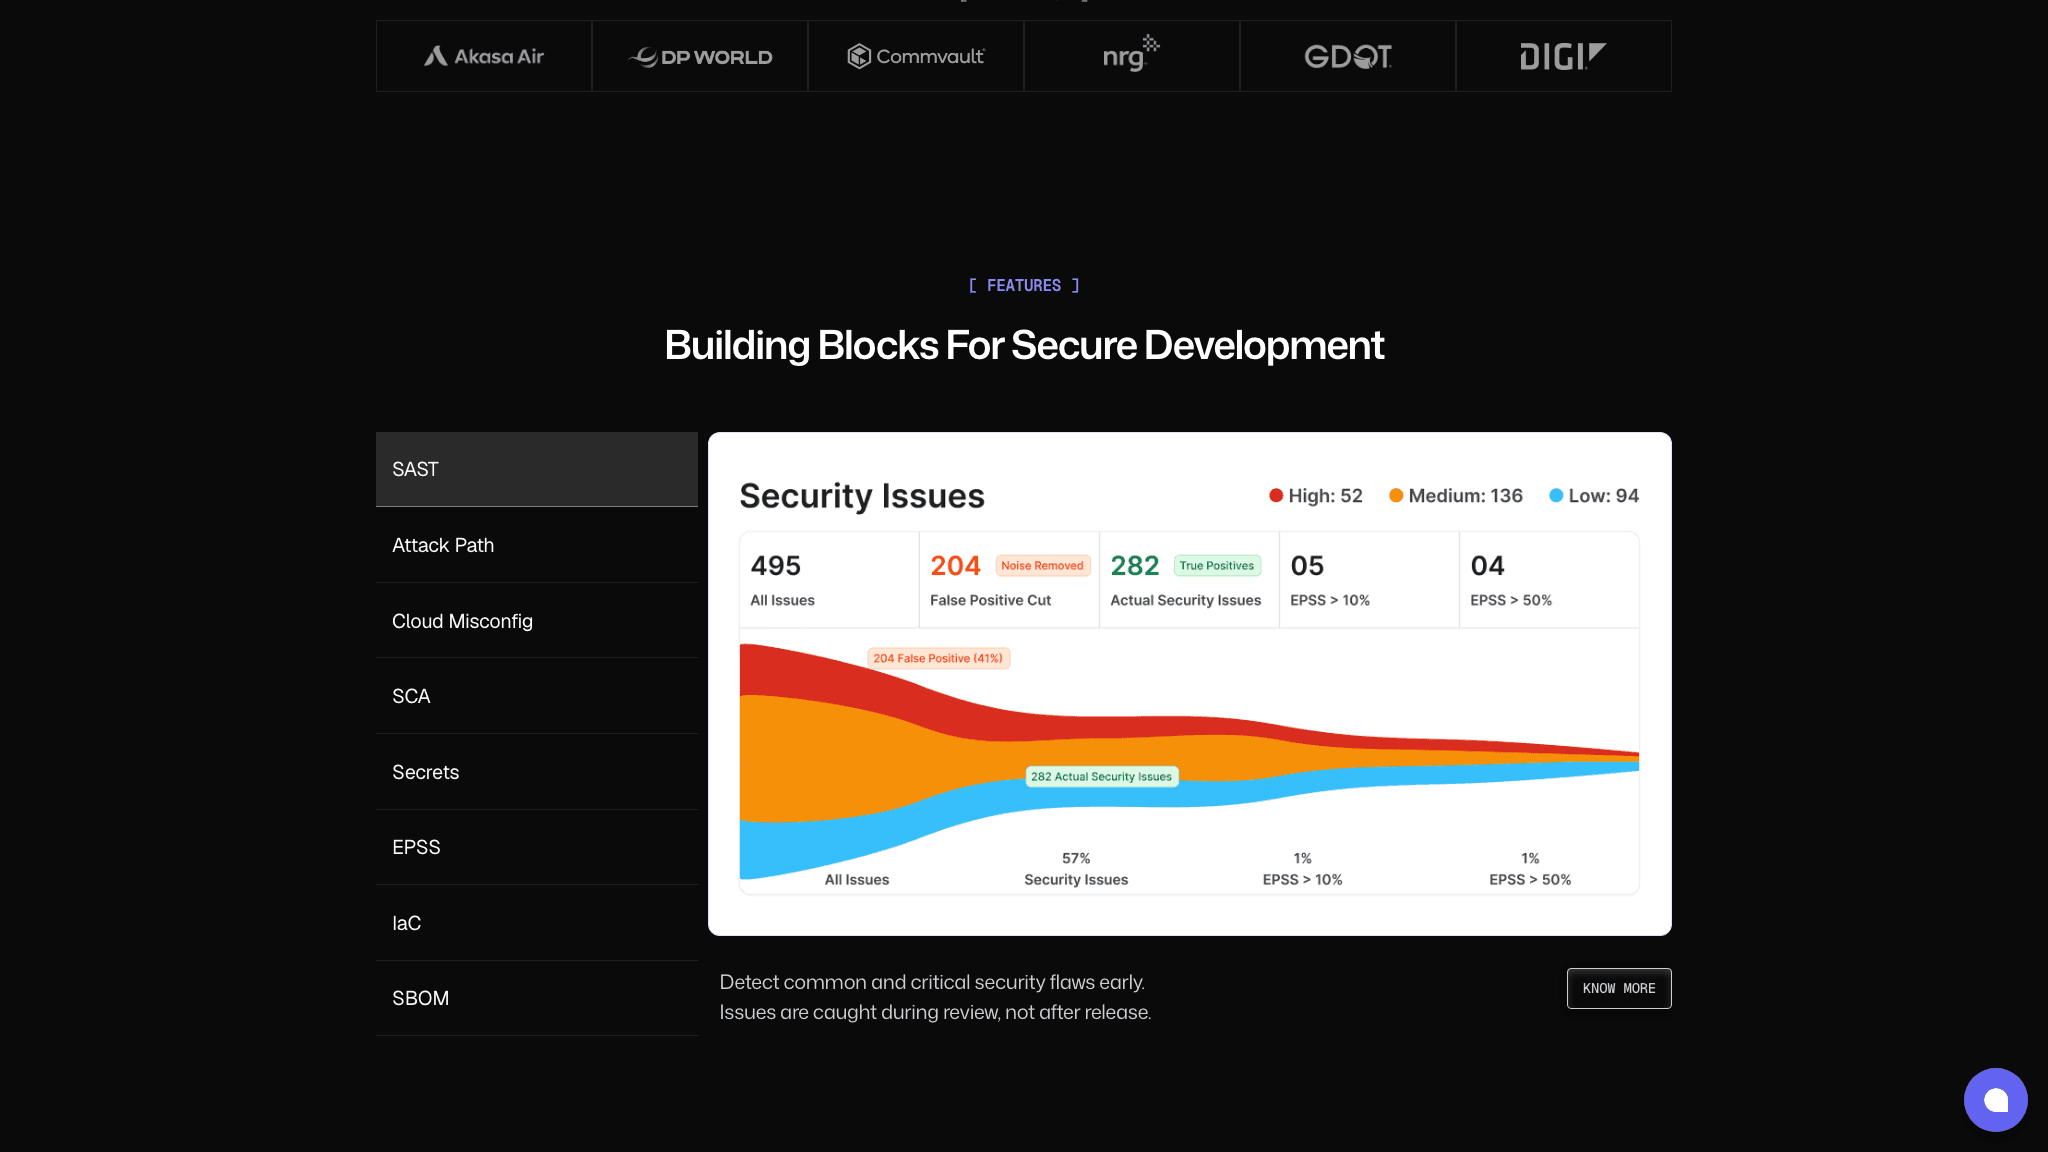This screenshot has height=1152, width=2048.
Task: Select the SAST feature tab
Action: [x=537, y=469]
